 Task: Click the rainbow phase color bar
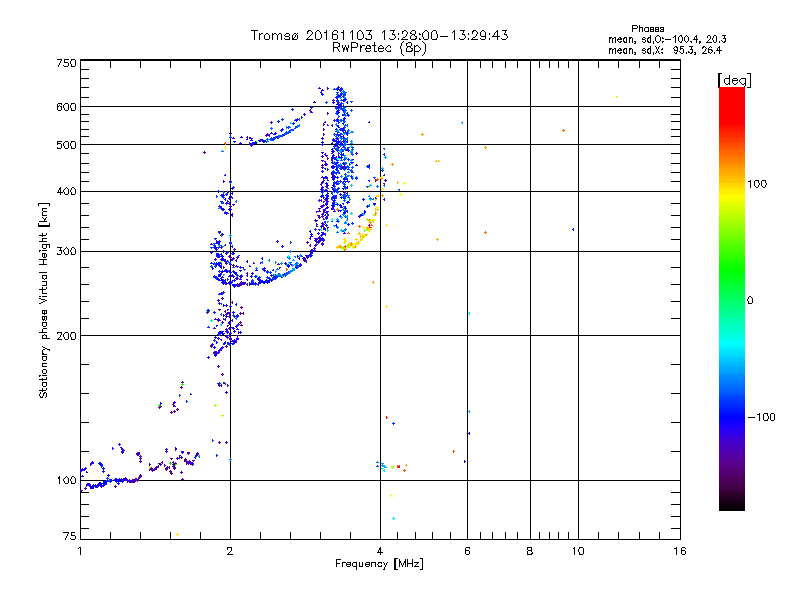coord(732,299)
